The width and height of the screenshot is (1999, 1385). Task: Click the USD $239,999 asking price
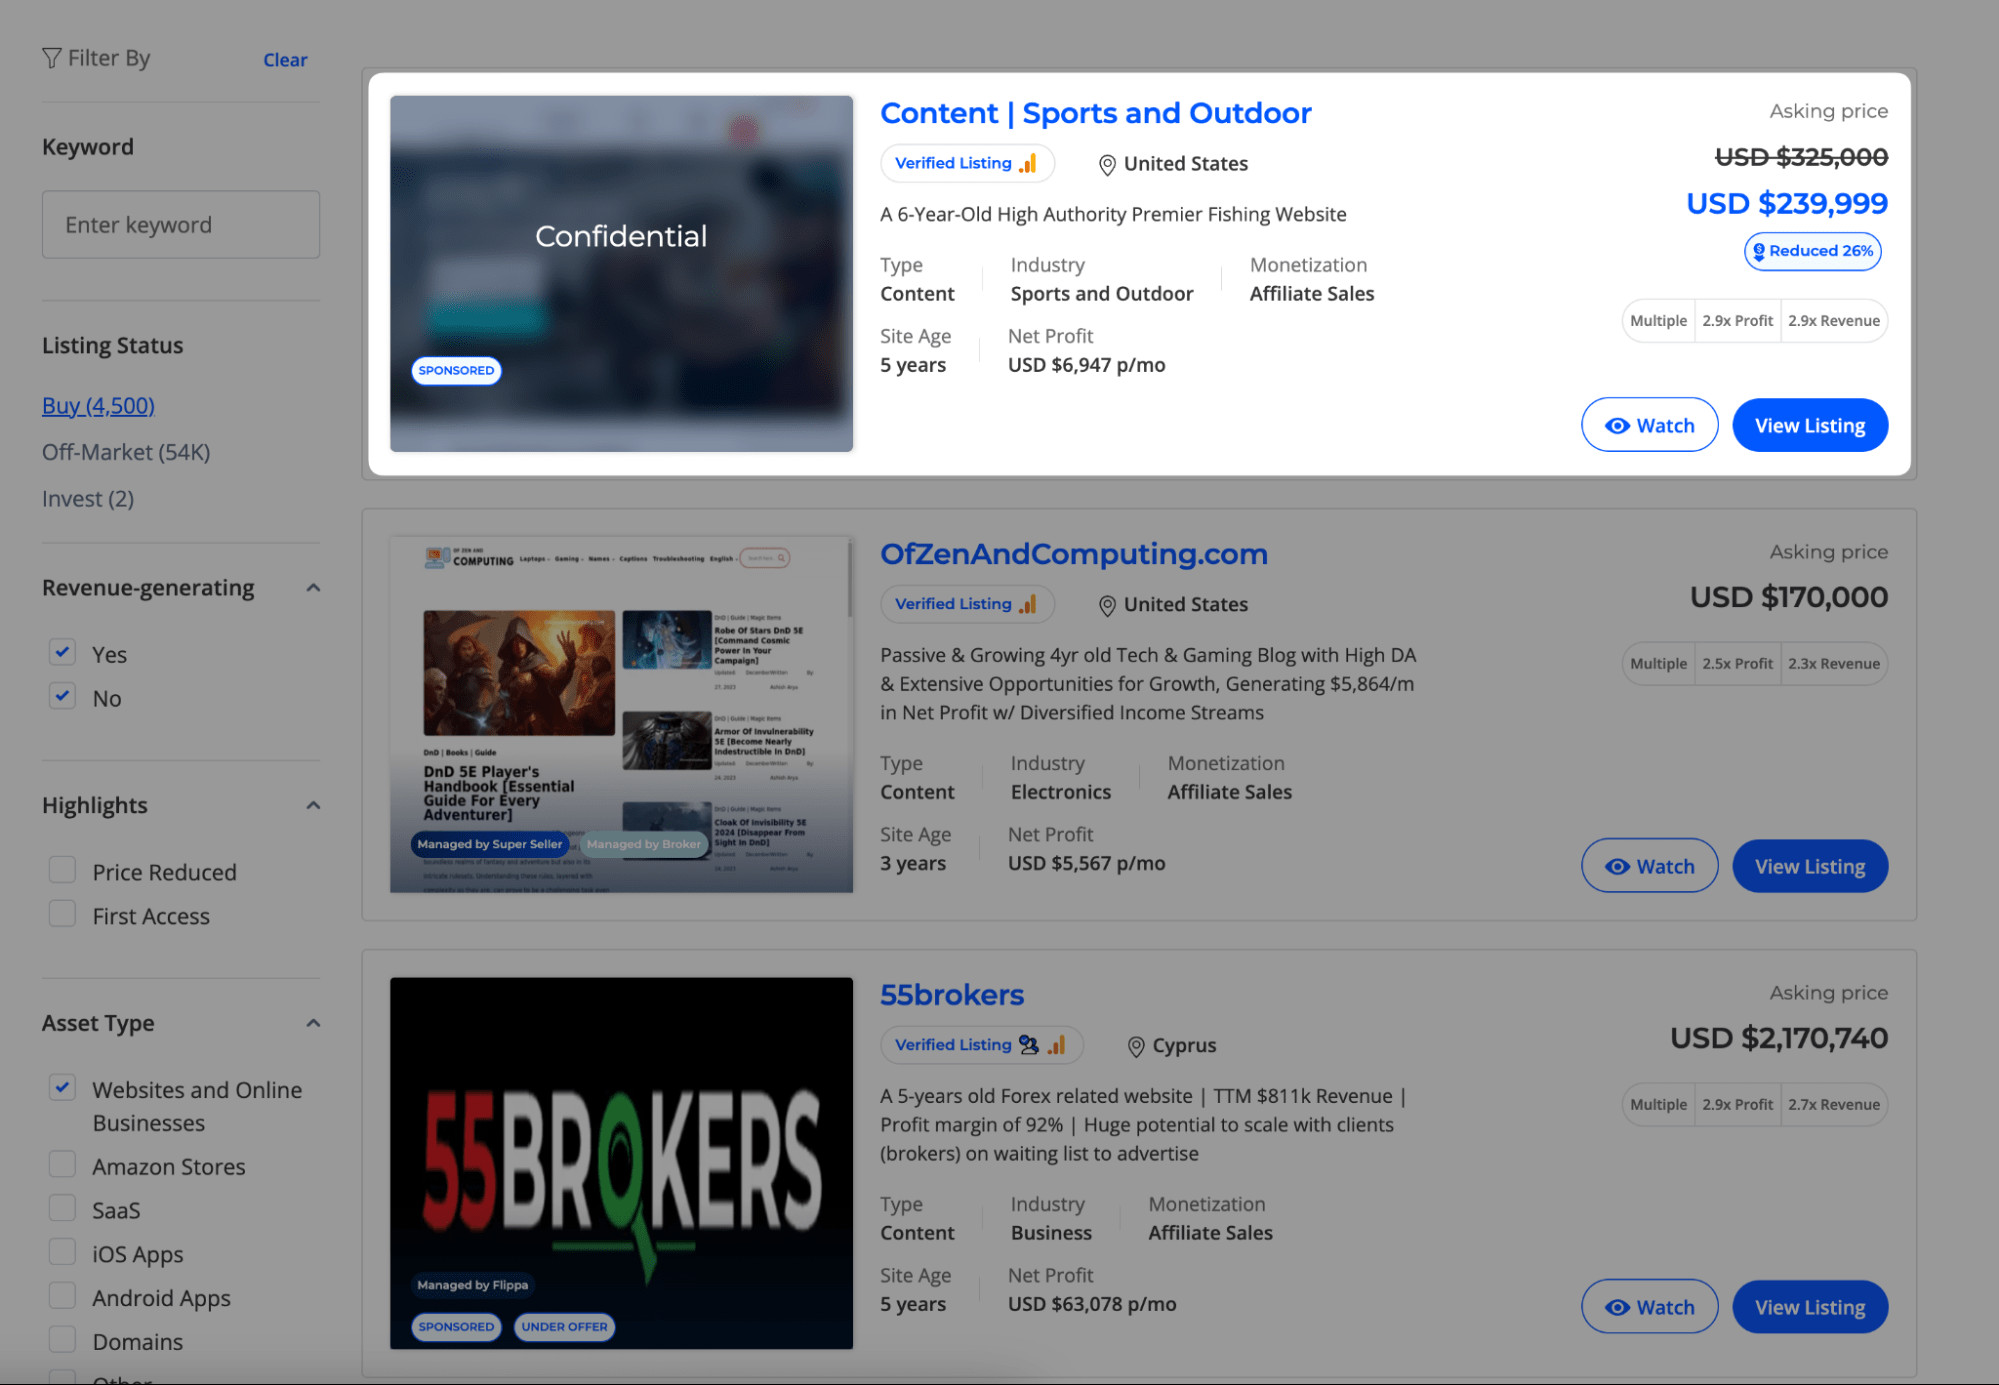pyautogui.click(x=1786, y=204)
